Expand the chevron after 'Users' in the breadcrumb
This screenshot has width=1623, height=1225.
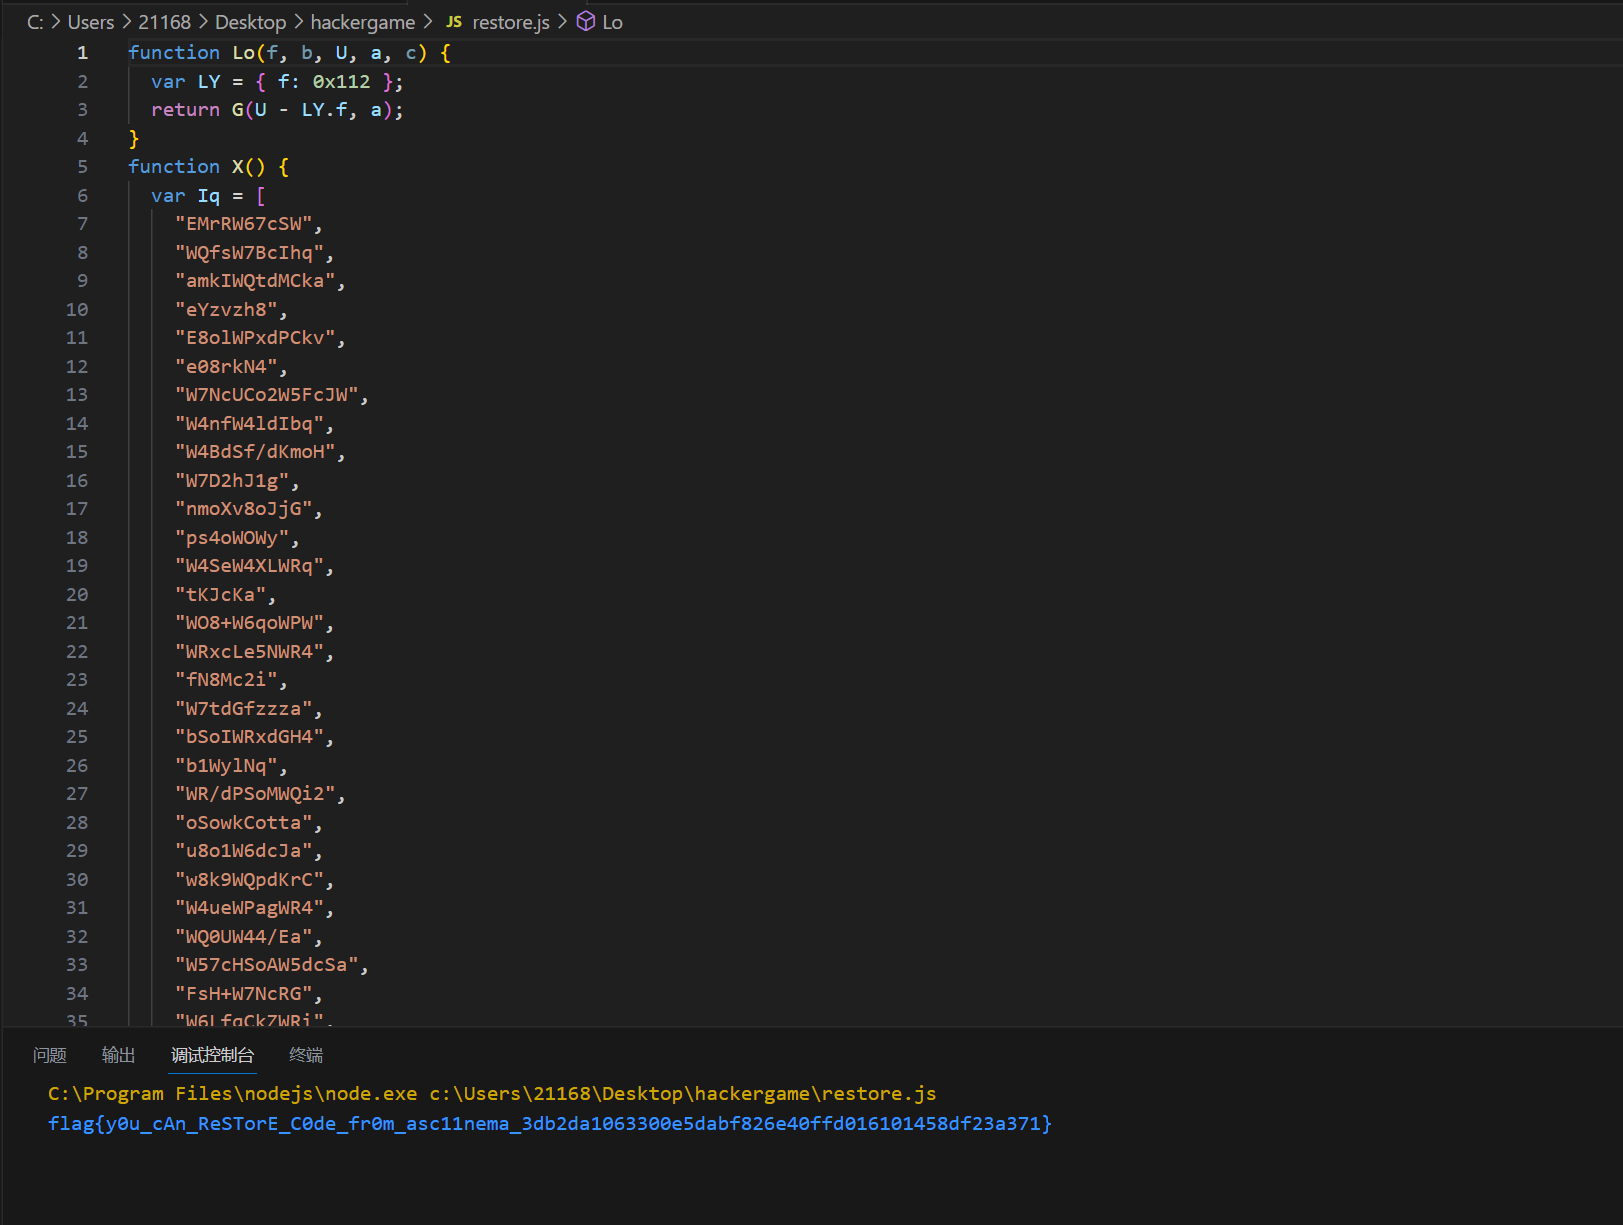click(127, 22)
